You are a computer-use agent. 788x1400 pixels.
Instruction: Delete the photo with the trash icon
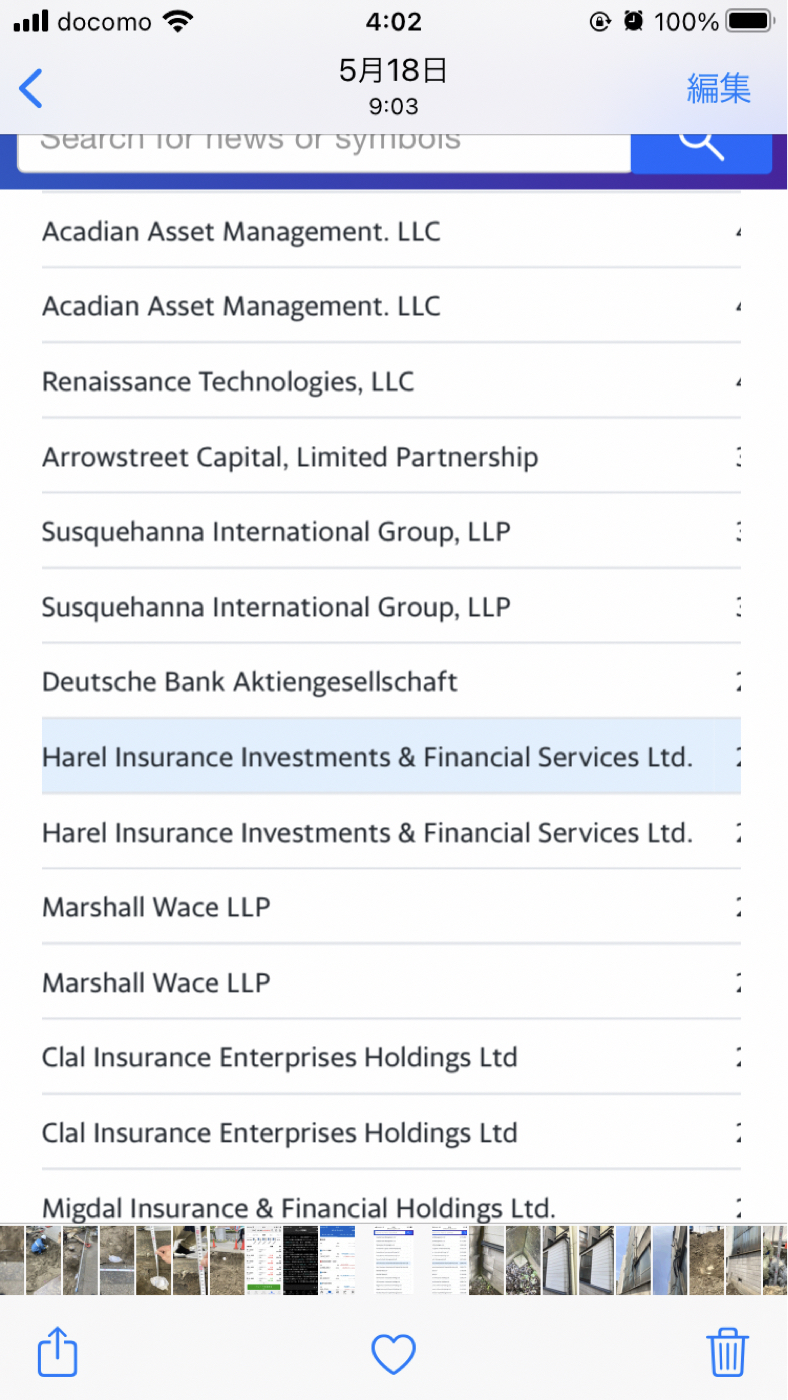[x=728, y=1353]
